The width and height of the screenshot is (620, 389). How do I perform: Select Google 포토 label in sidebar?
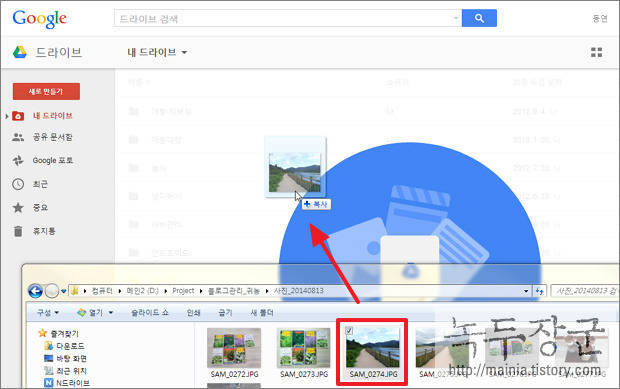coord(53,161)
